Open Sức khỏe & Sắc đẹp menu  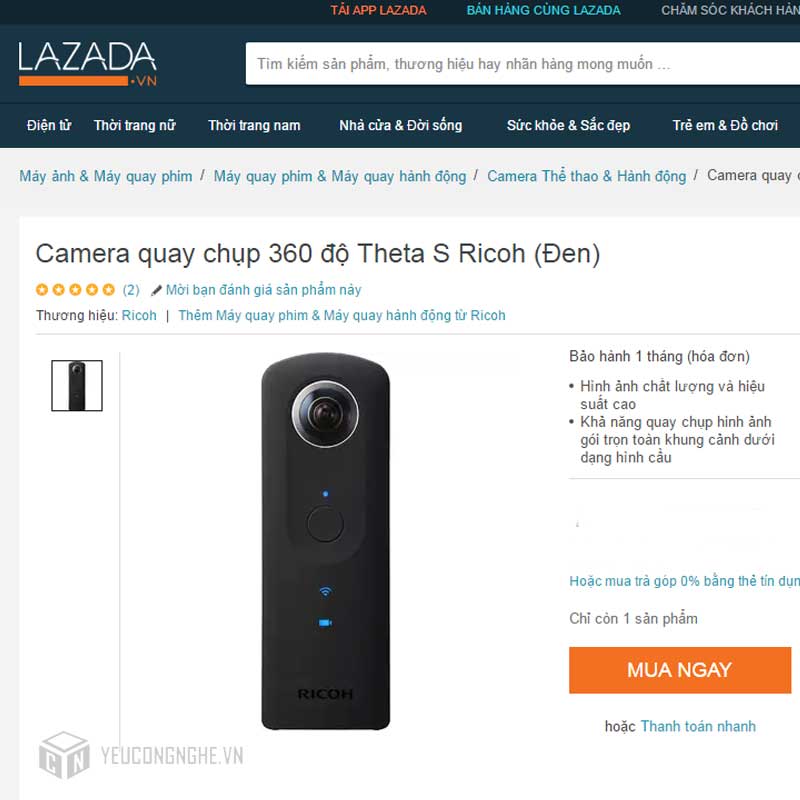(x=568, y=126)
